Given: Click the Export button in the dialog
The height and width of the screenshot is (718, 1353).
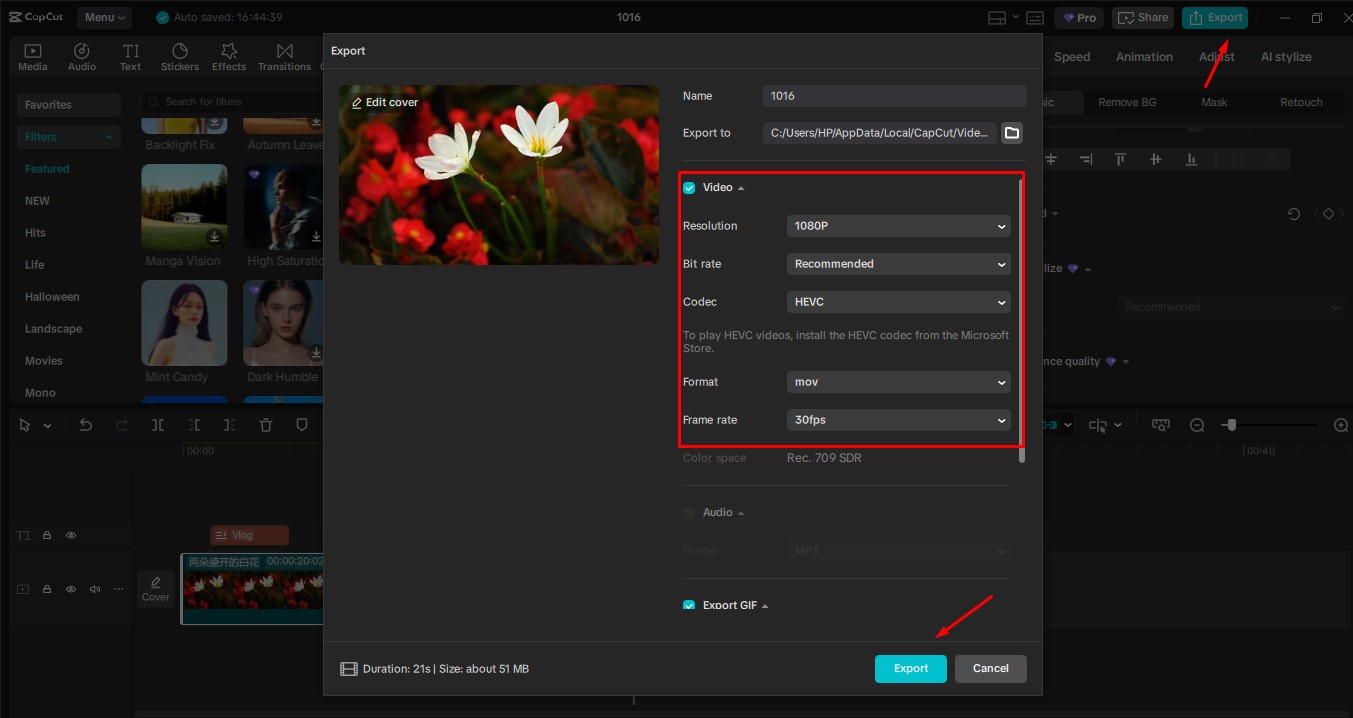Looking at the screenshot, I should (x=910, y=668).
